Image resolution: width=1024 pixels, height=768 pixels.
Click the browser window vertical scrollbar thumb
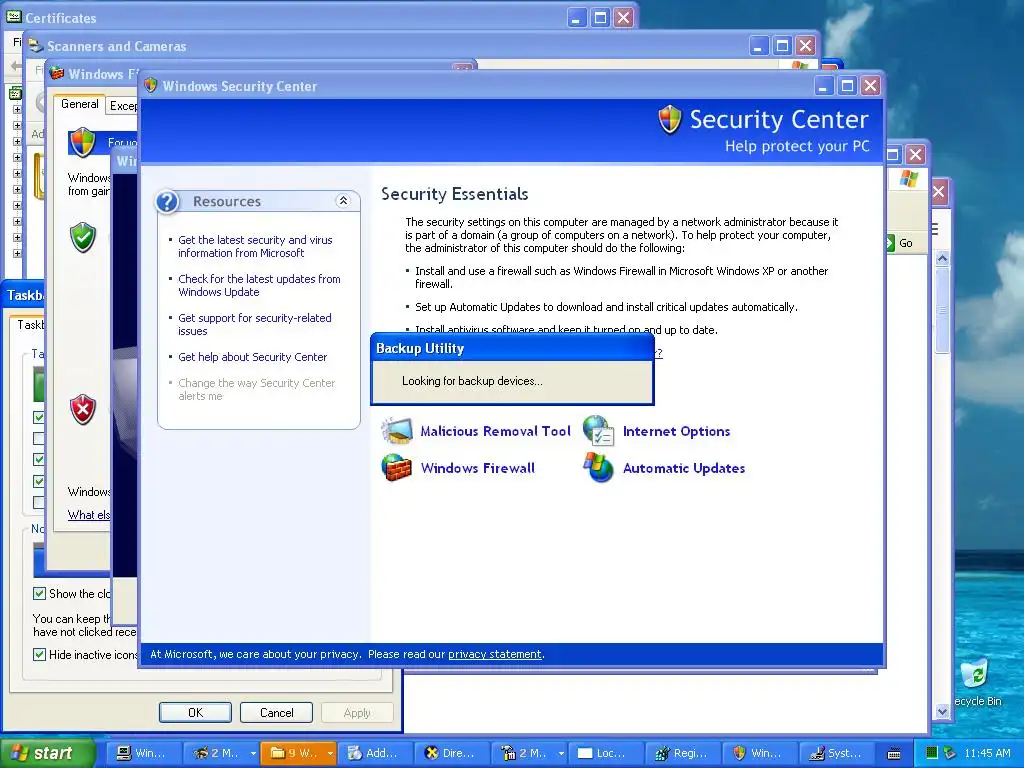pyautogui.click(x=942, y=310)
